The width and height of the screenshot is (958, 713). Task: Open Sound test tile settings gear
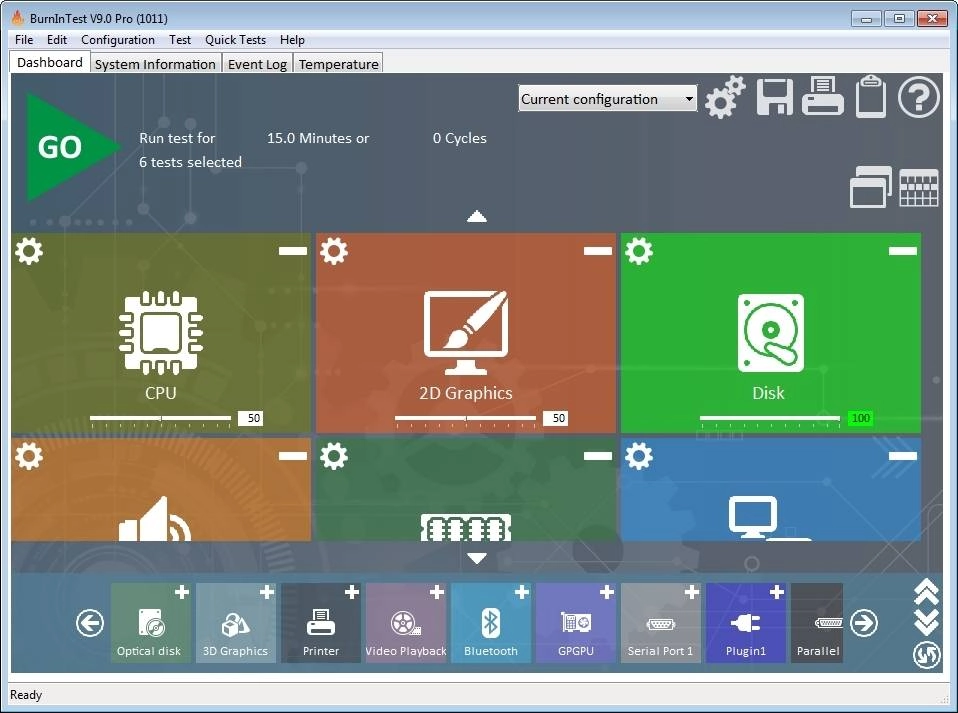29,456
